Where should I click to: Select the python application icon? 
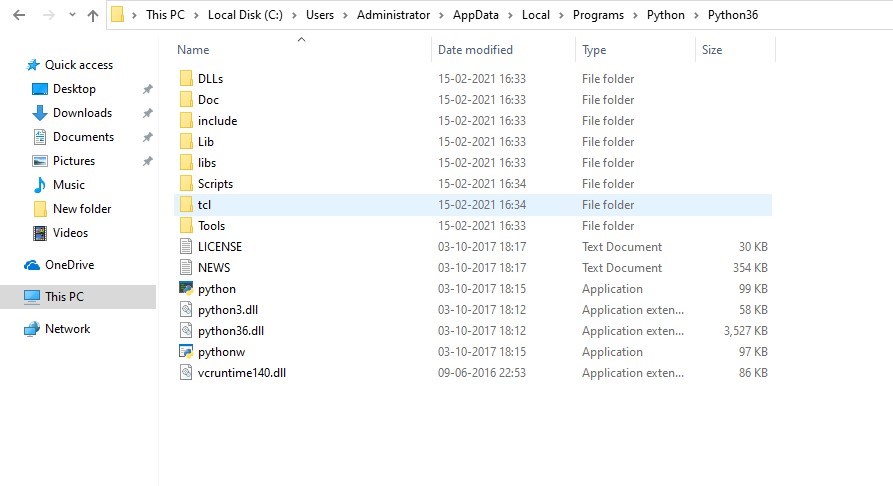186,288
